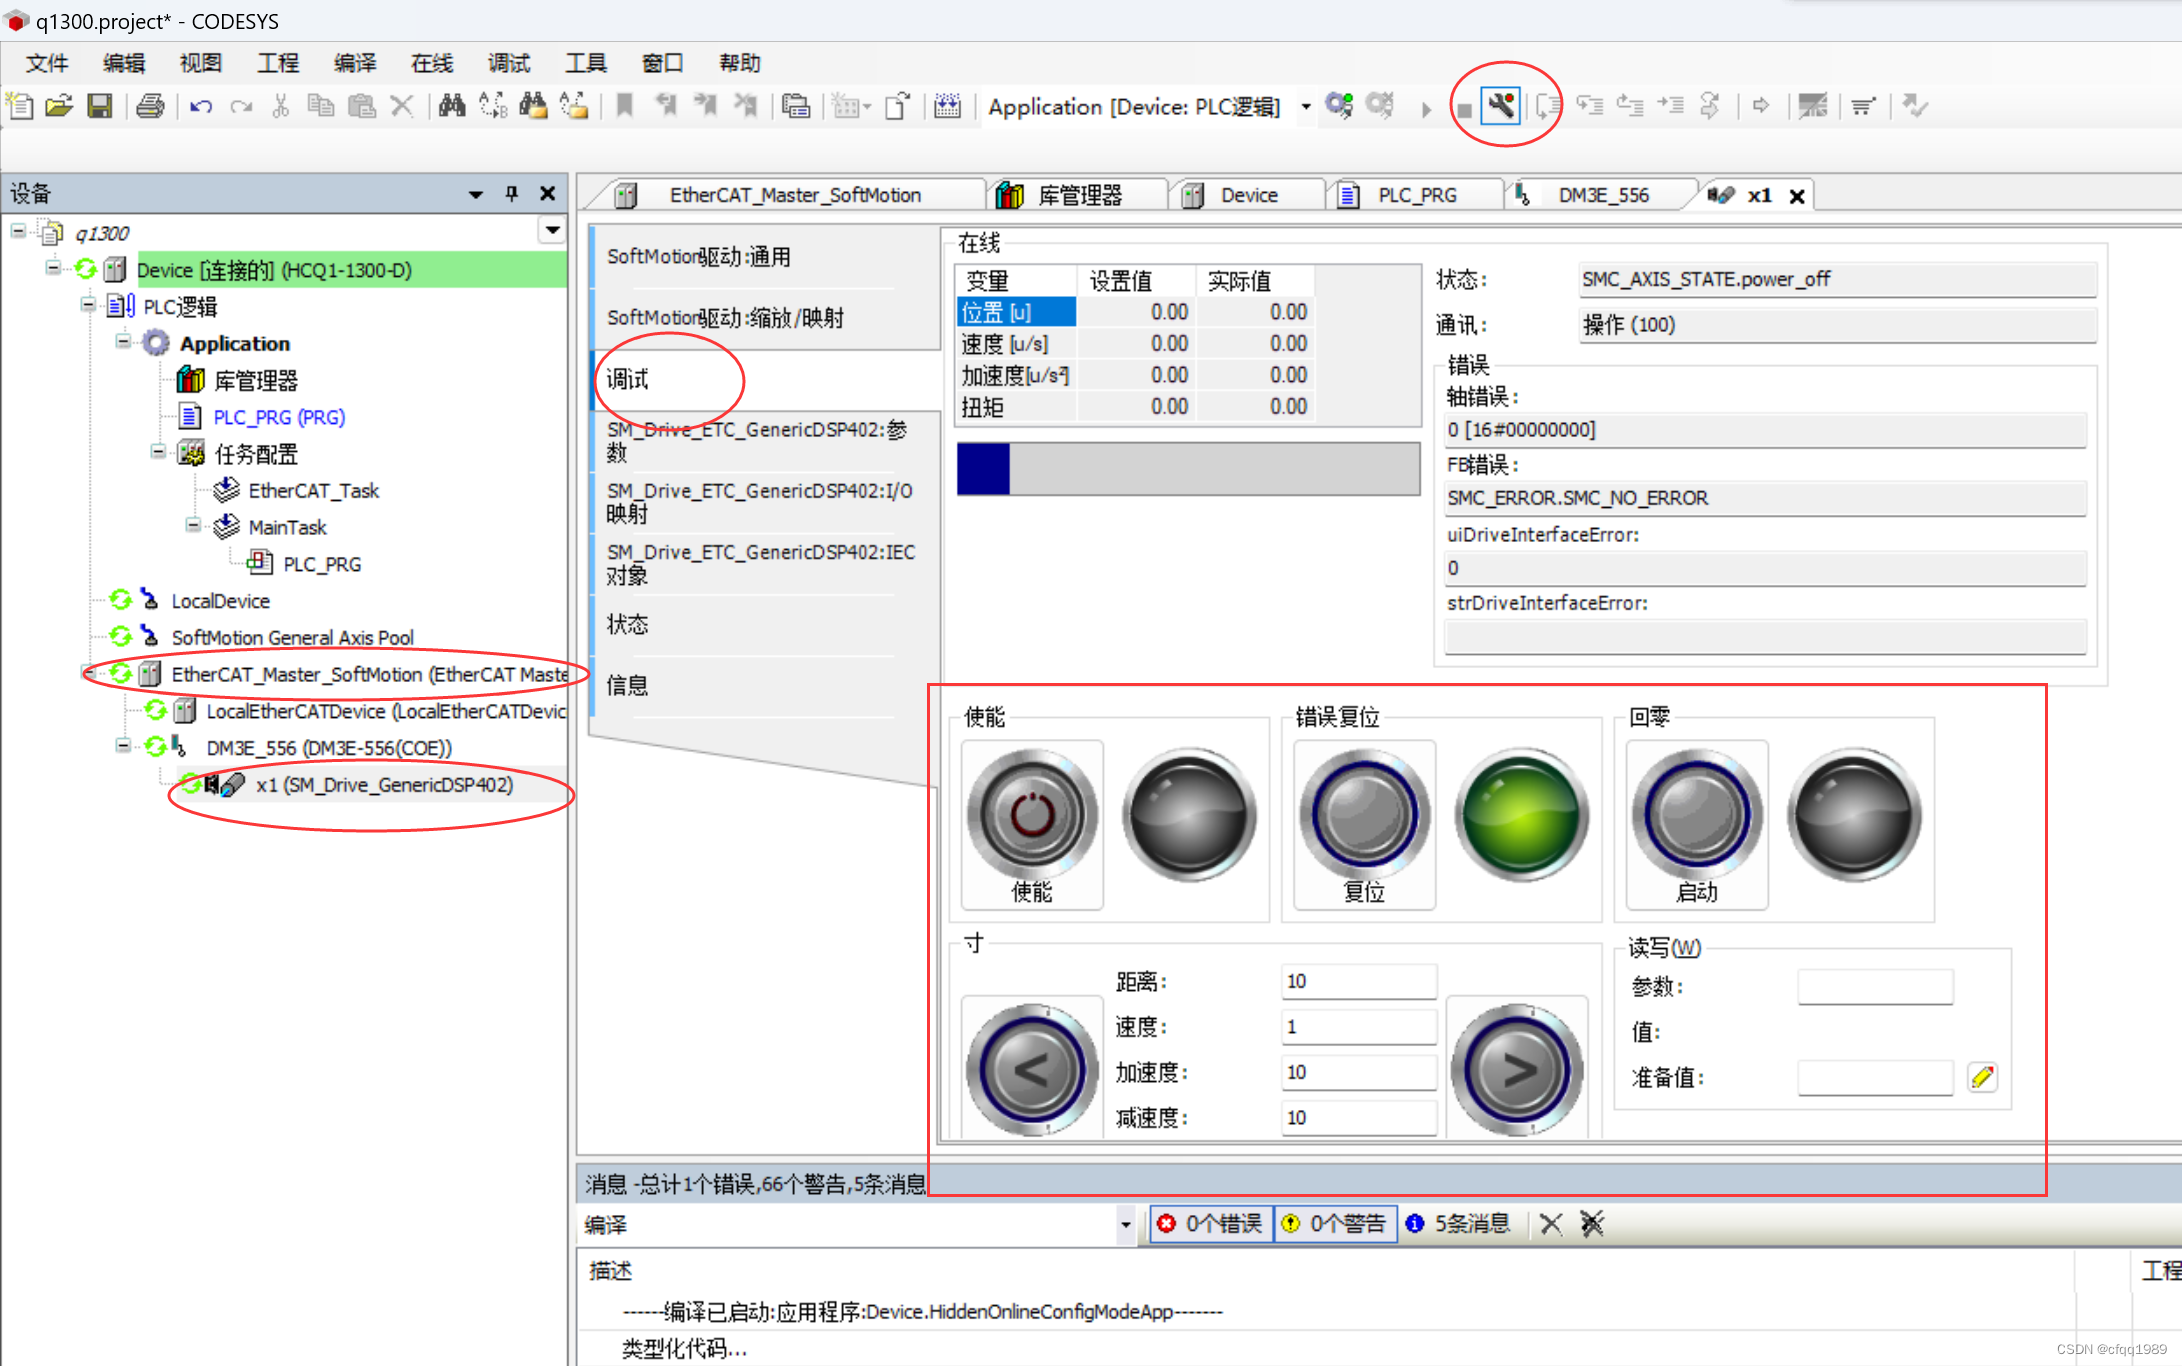The image size is (2182, 1366).
Task: Click the 5条消息 messages button
Action: click(1459, 1223)
